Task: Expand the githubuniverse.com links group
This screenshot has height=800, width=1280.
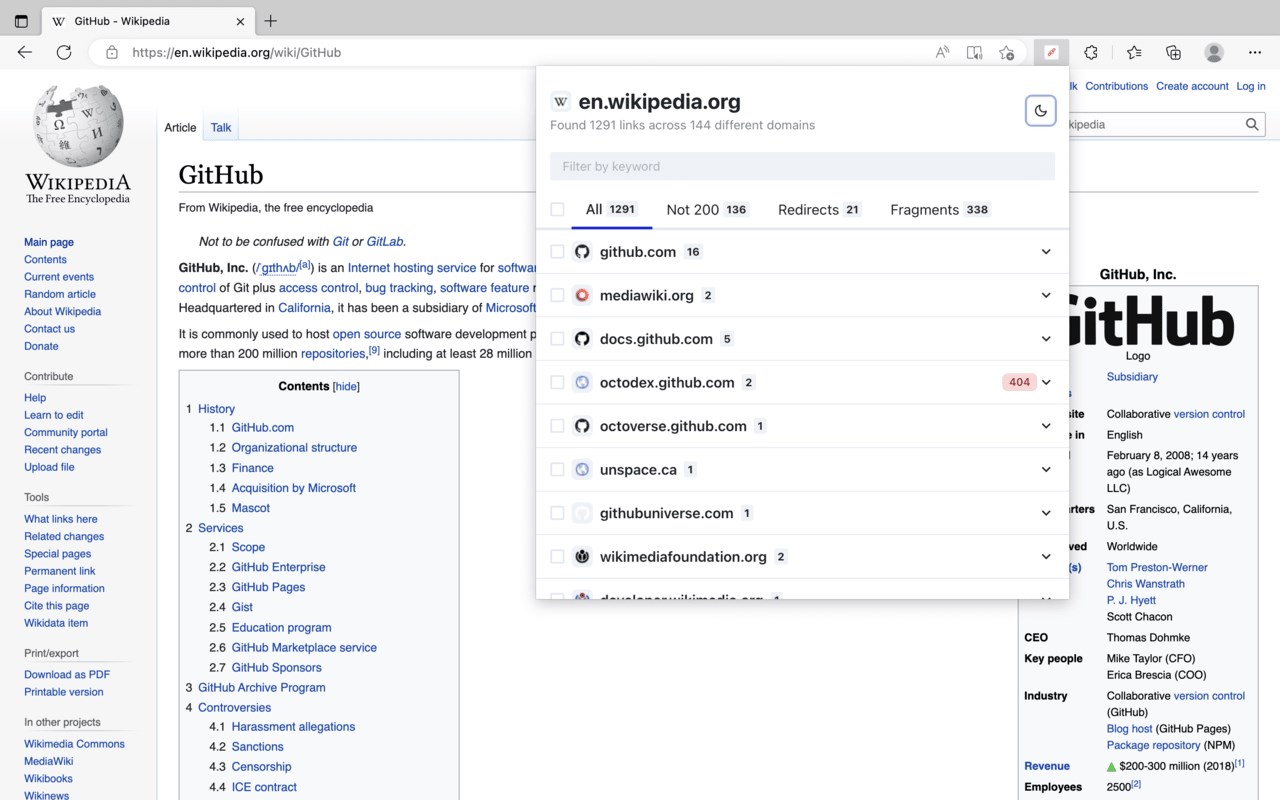Action: (1046, 513)
